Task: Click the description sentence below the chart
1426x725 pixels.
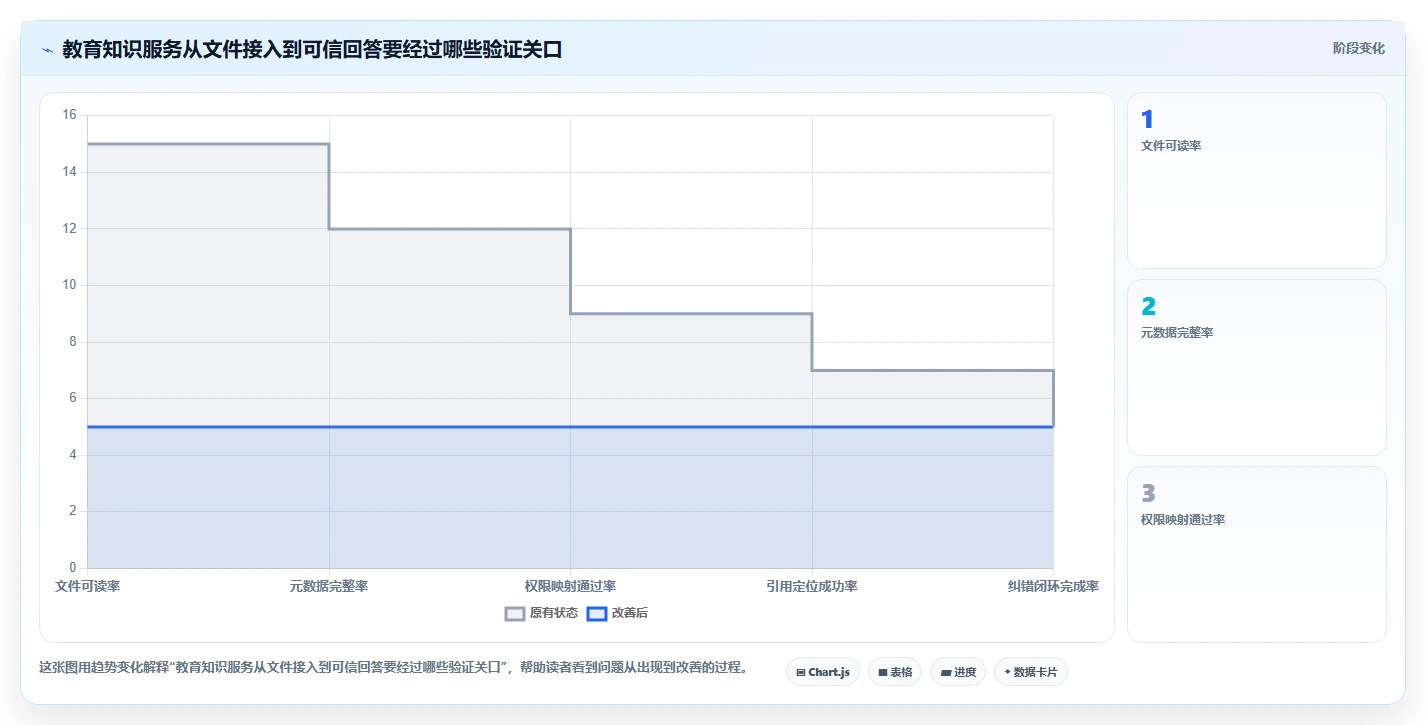Action: (x=393, y=667)
